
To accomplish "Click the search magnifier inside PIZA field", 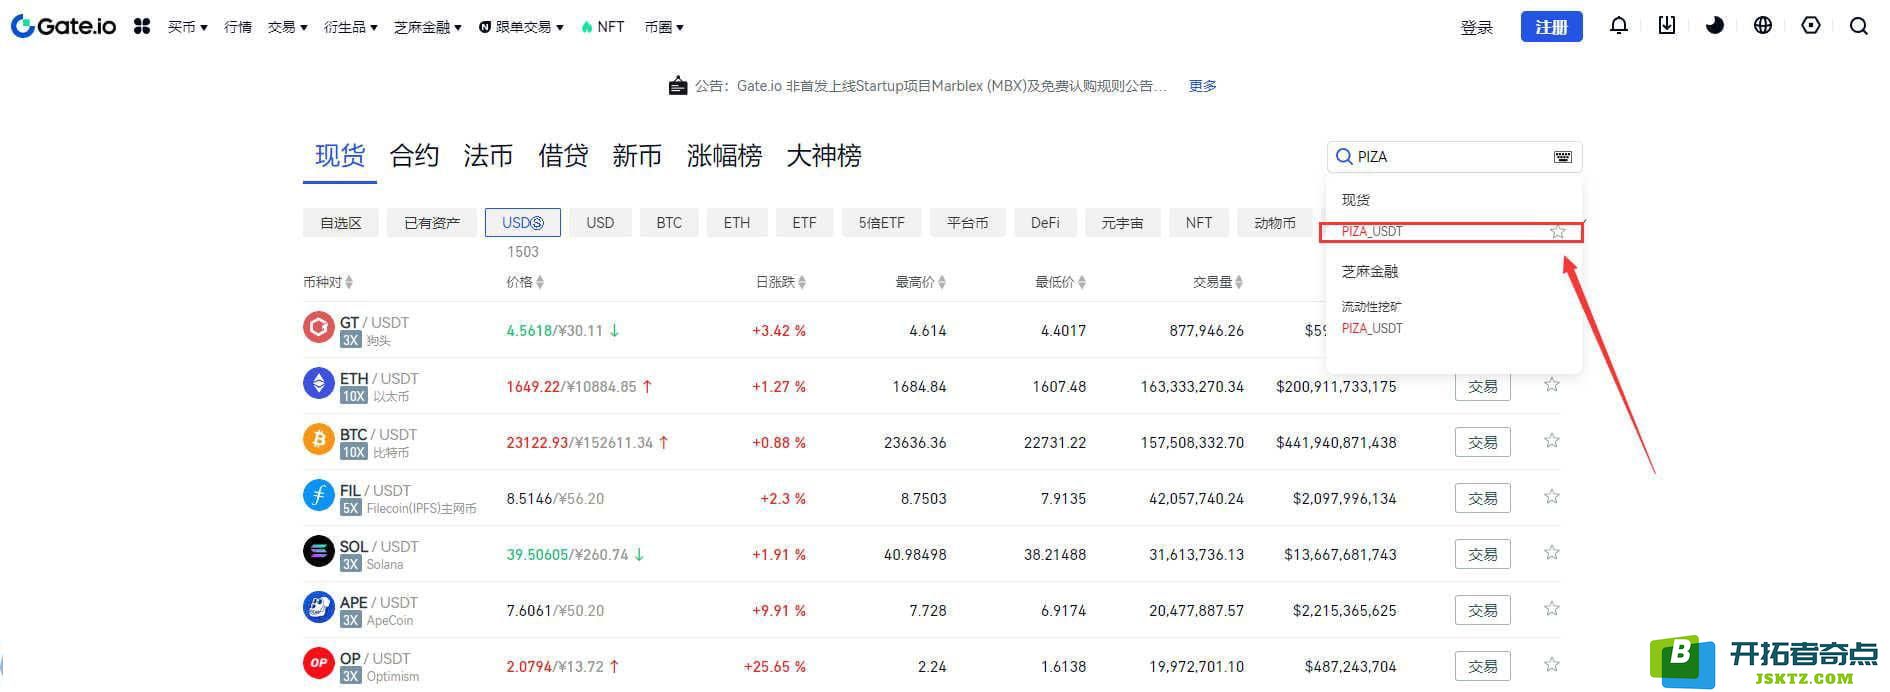I will [x=1345, y=157].
